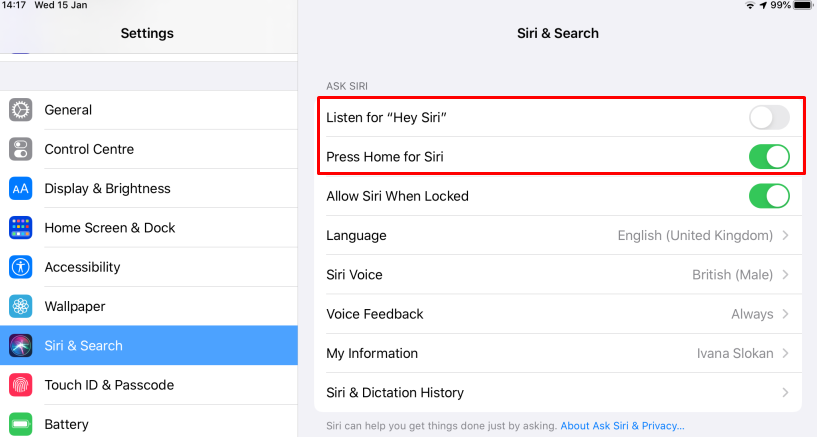Tap the Control Centre icon
Viewport: 817px width, 437px height.
coord(21,149)
